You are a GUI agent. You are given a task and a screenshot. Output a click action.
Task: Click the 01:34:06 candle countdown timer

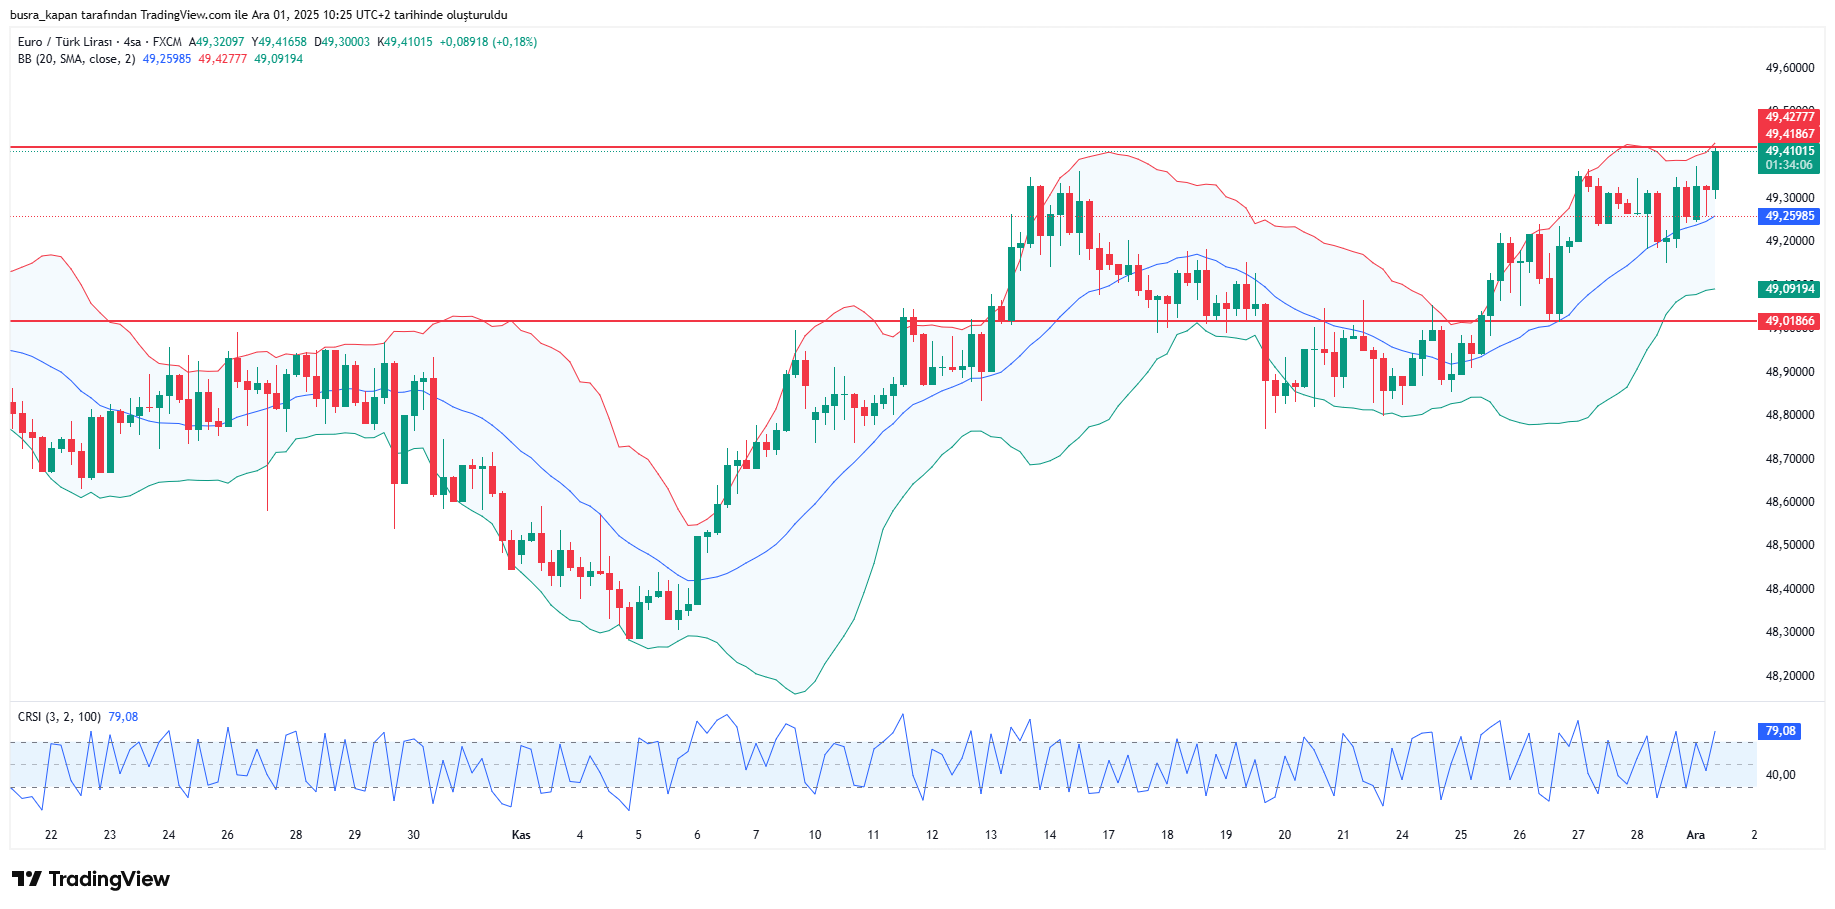coord(1789,166)
